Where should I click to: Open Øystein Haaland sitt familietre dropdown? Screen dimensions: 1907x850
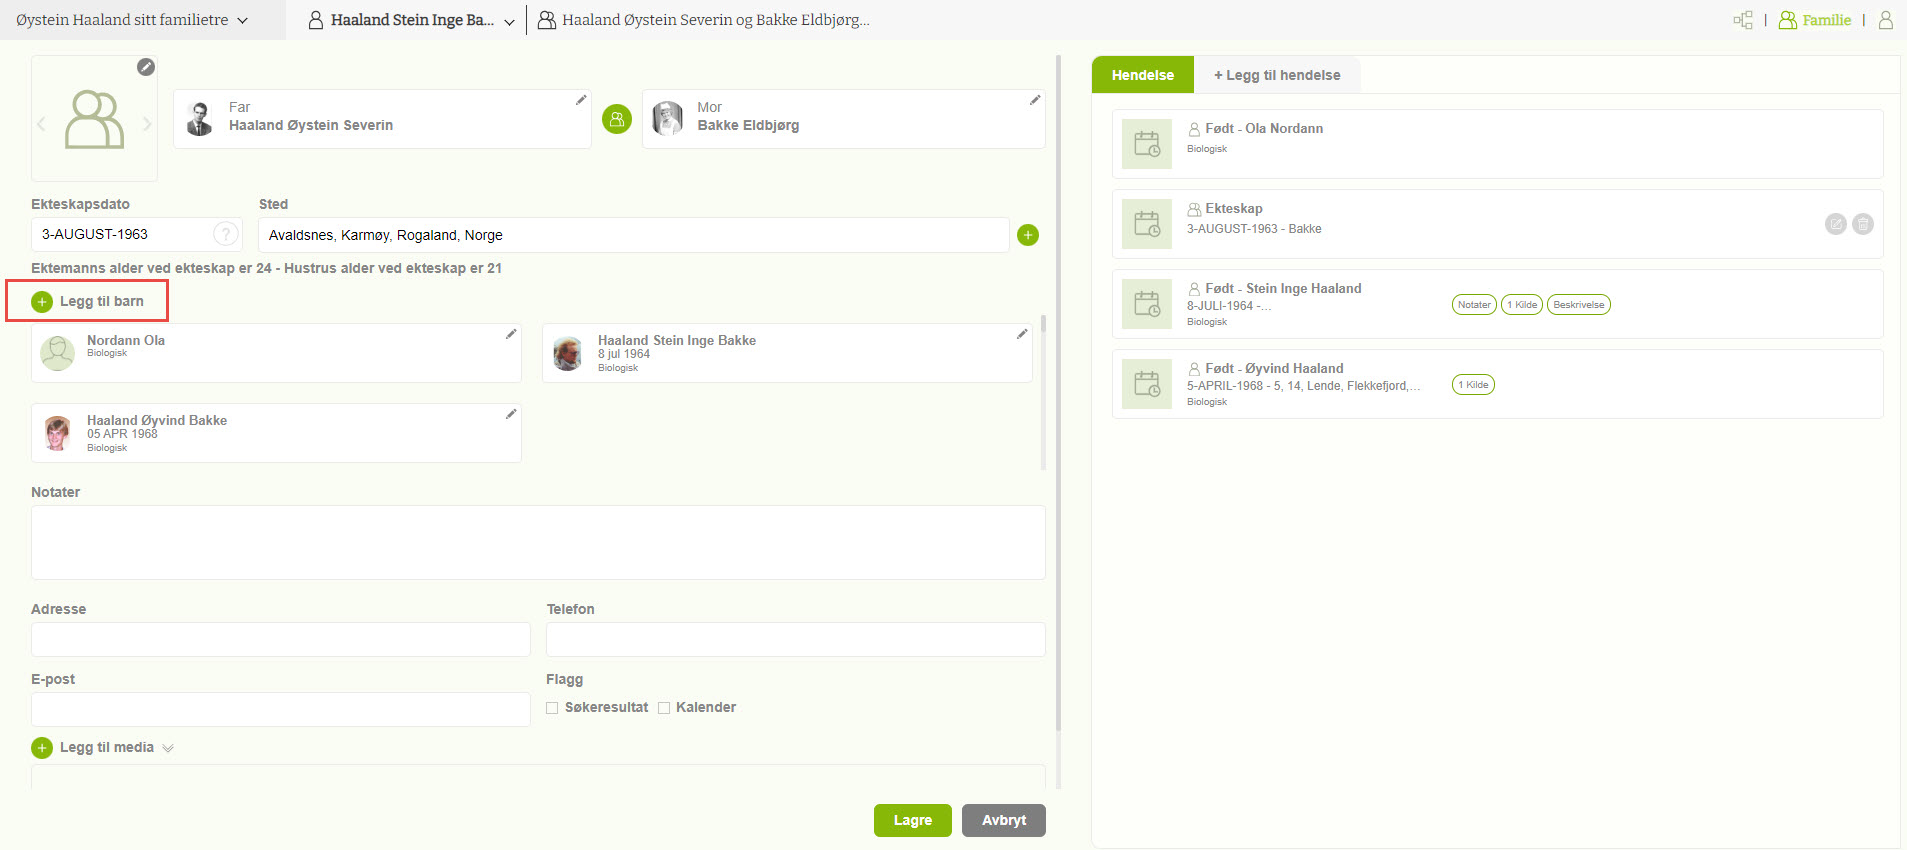(x=132, y=20)
